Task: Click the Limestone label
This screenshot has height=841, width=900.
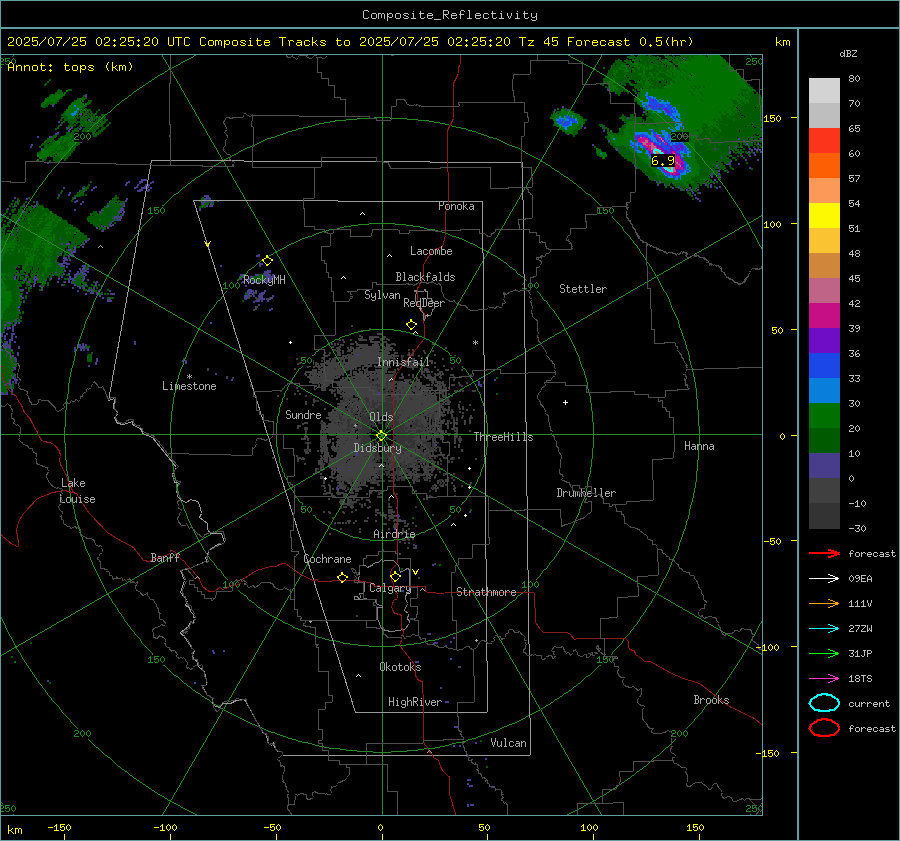Action: click(x=189, y=386)
